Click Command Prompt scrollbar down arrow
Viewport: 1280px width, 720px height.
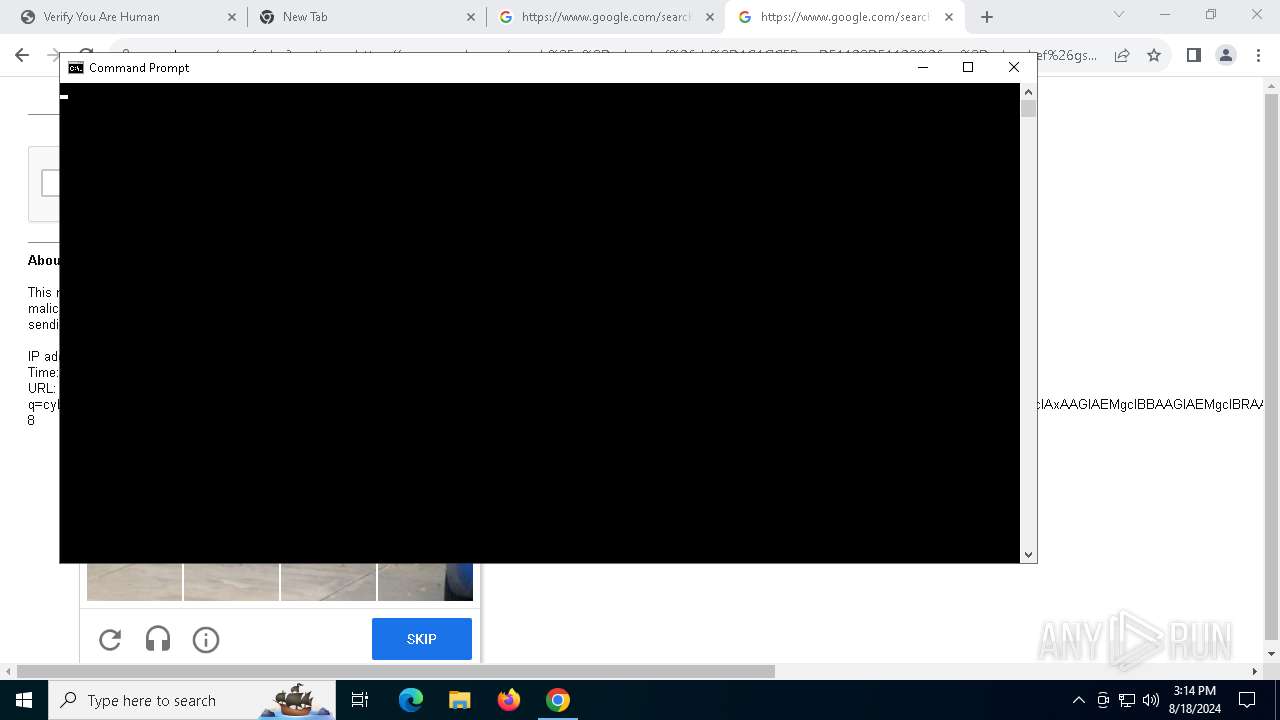click(x=1028, y=555)
